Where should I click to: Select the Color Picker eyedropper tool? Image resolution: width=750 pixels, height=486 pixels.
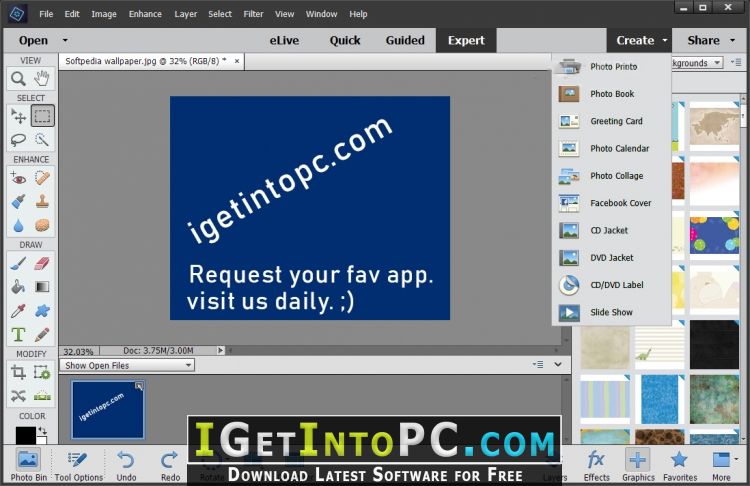coord(19,311)
